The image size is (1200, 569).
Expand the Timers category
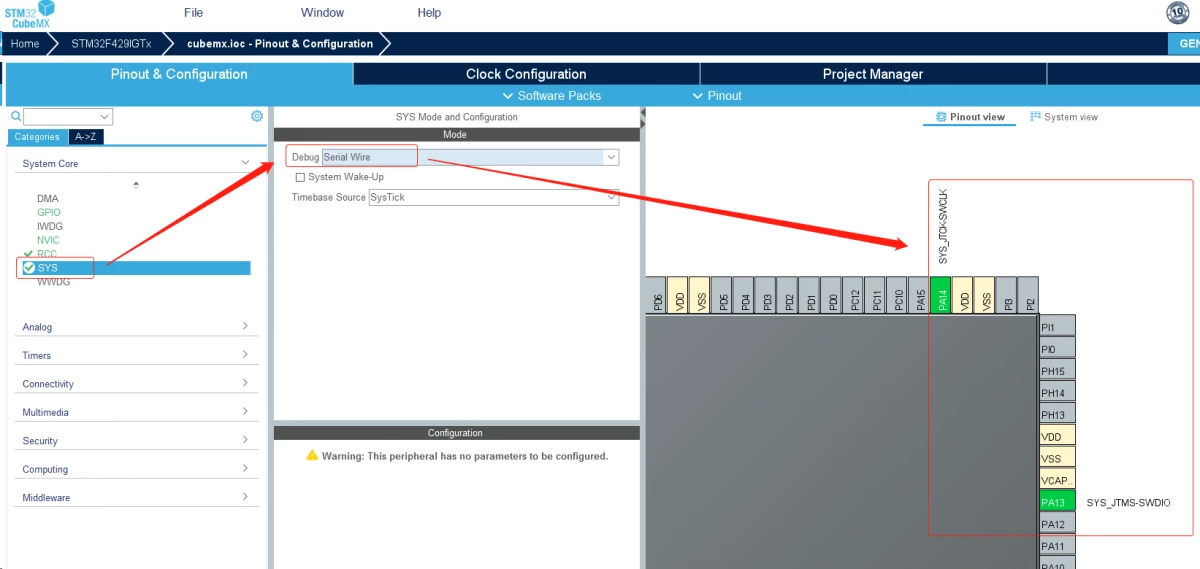click(x=245, y=355)
